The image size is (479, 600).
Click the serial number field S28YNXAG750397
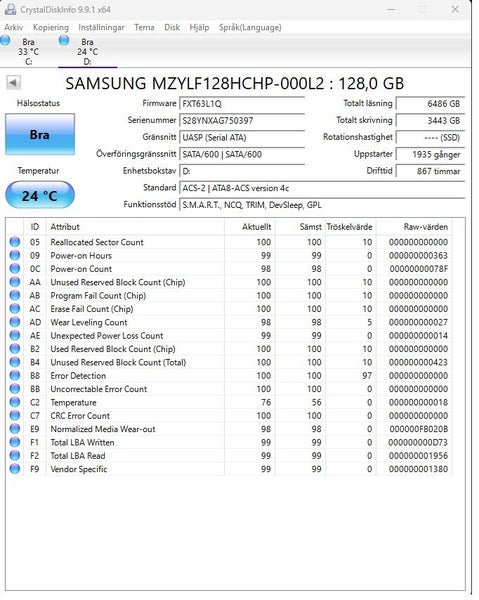(242, 121)
